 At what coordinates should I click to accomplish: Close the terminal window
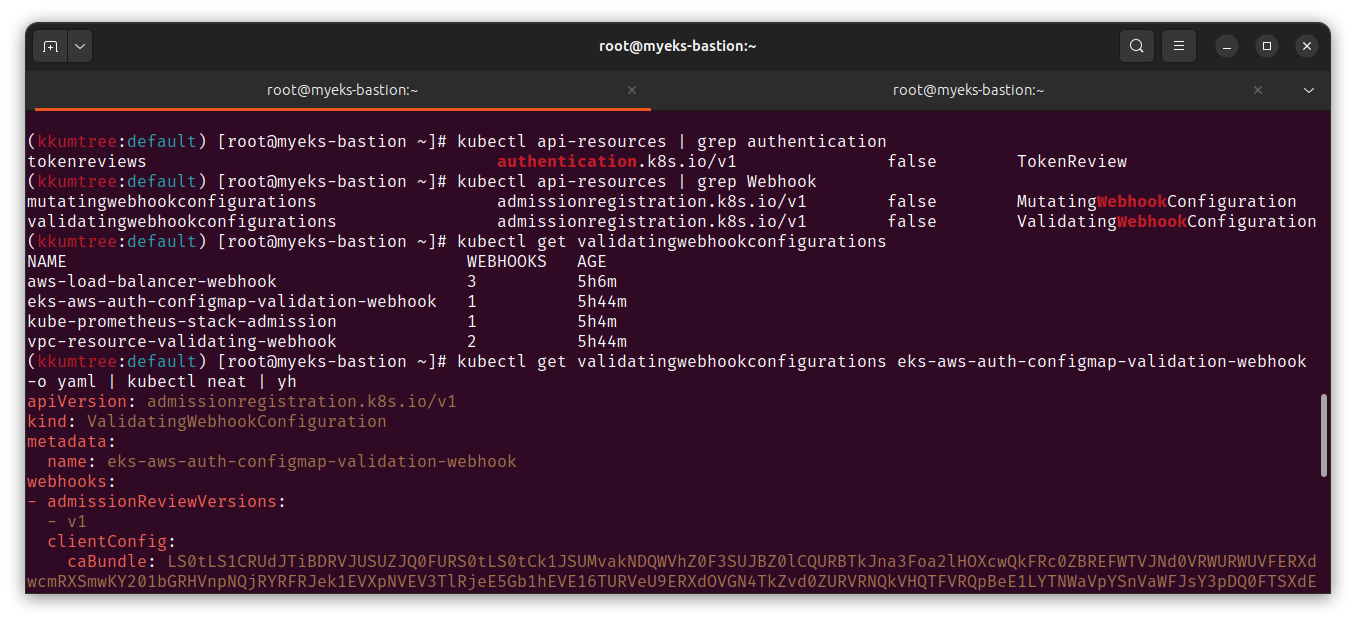[1307, 46]
